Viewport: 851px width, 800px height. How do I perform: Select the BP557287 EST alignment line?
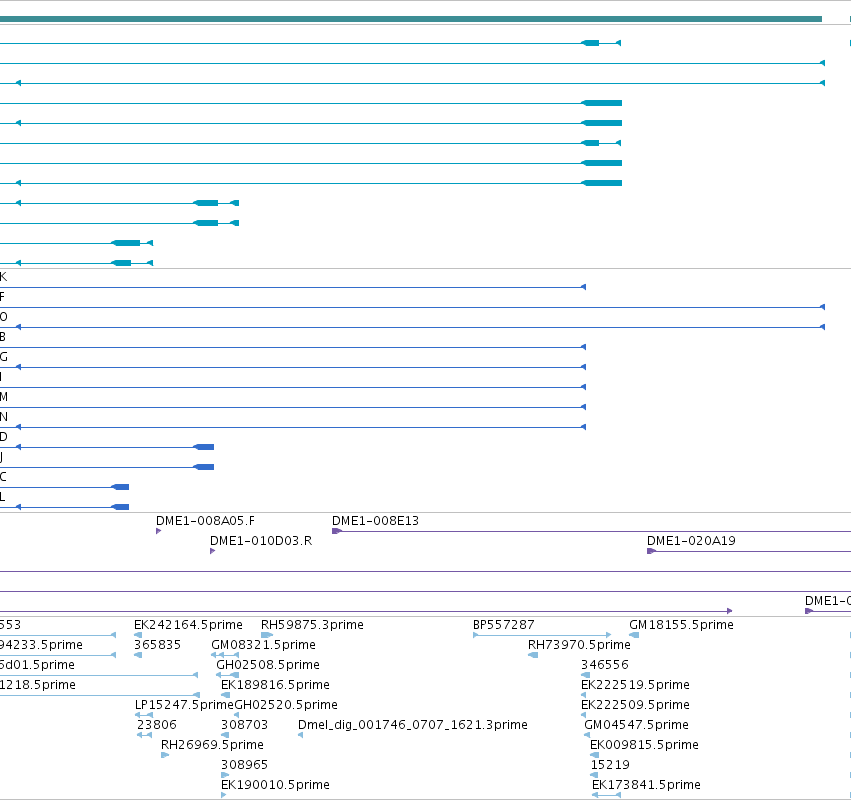[542, 635]
